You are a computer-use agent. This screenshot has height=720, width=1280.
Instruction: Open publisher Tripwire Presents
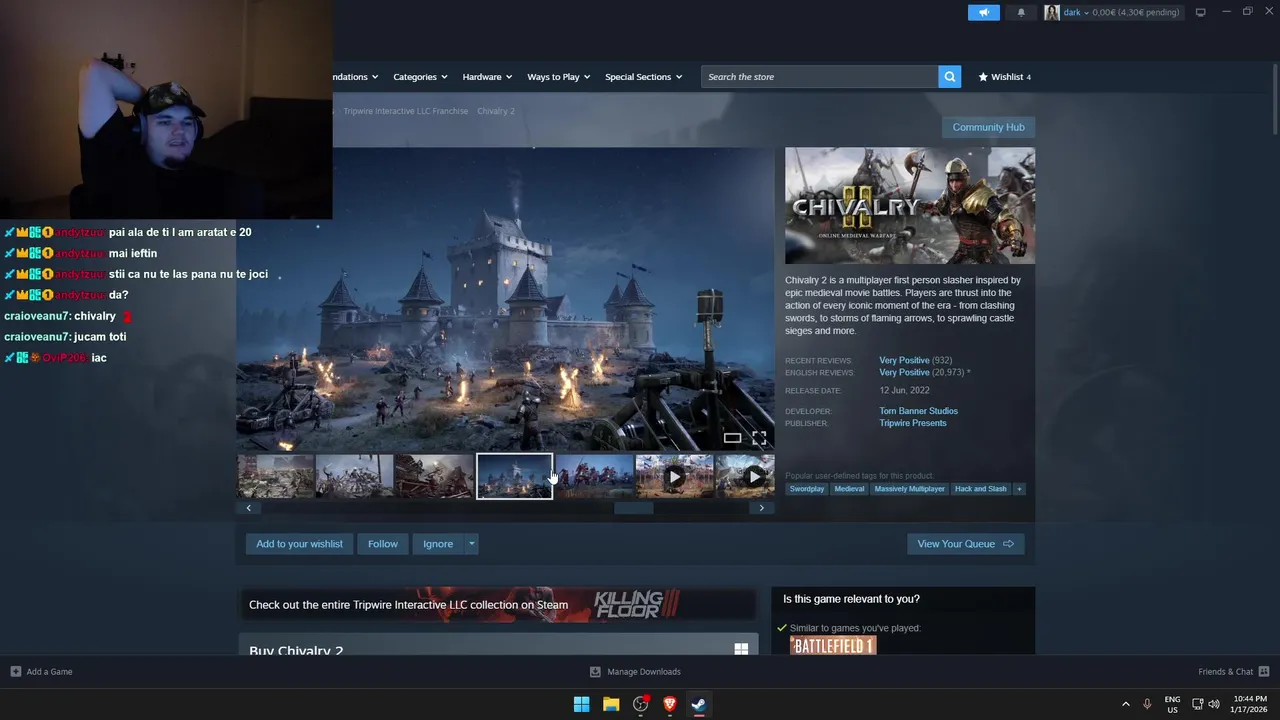coord(912,423)
